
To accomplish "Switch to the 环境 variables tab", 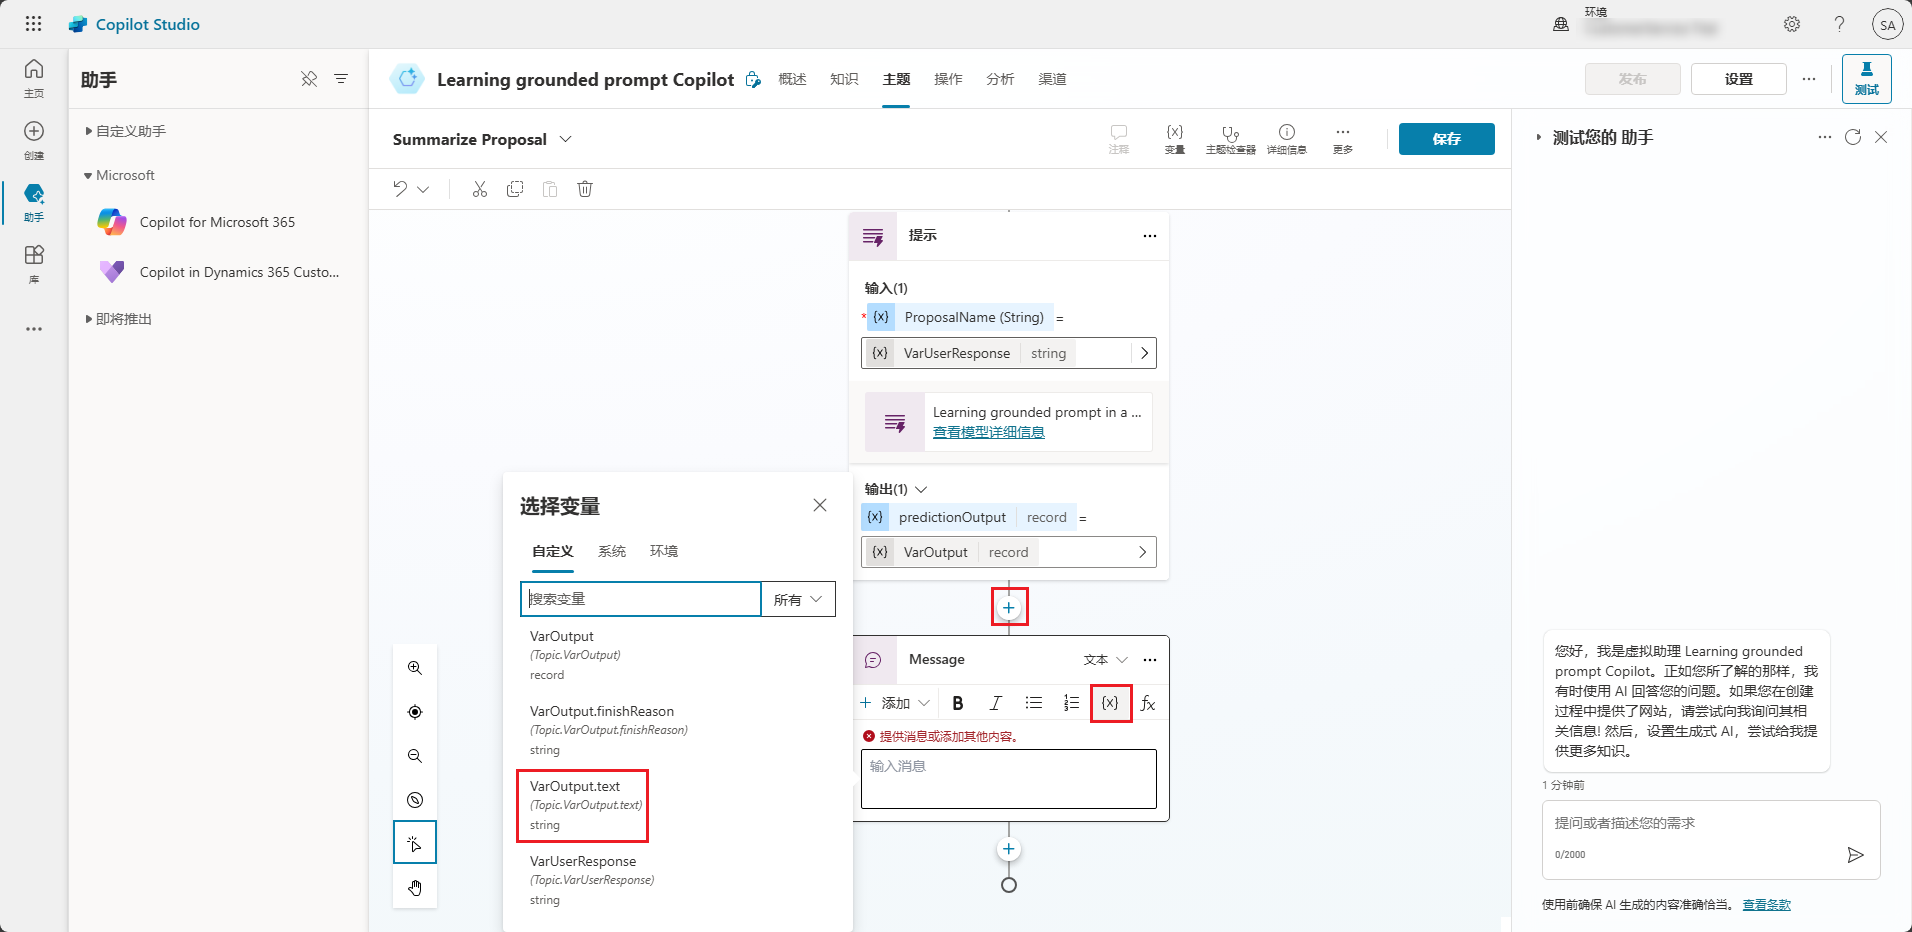I will 664,551.
